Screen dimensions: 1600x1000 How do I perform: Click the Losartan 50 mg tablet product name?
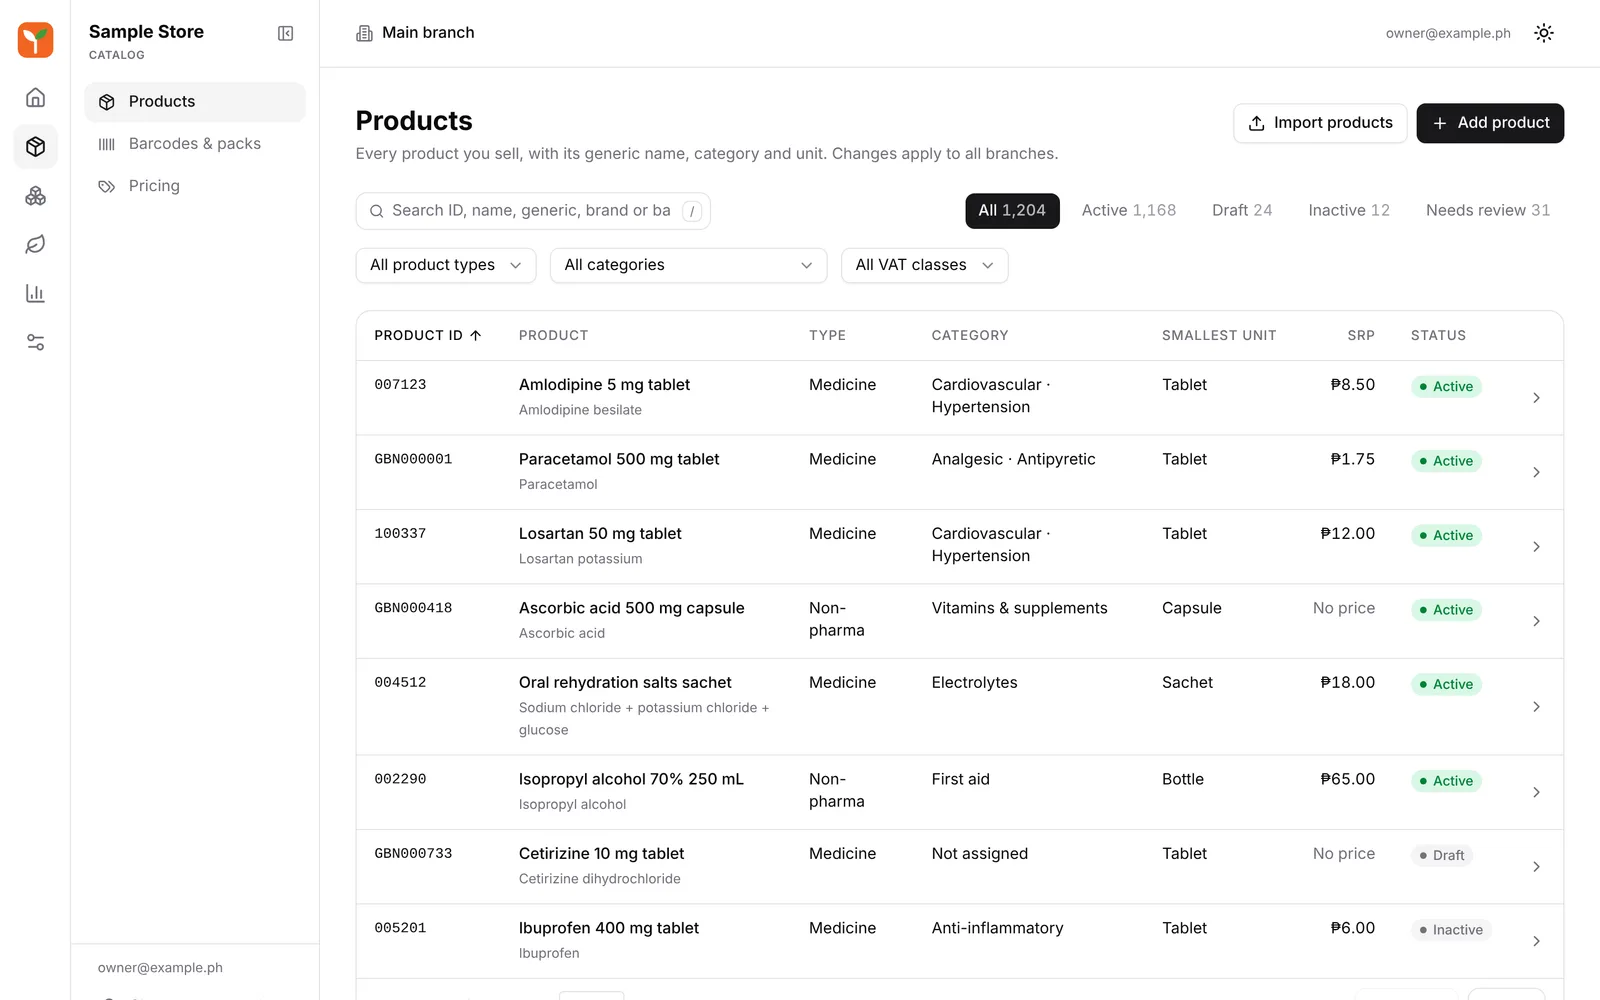[x=600, y=534]
